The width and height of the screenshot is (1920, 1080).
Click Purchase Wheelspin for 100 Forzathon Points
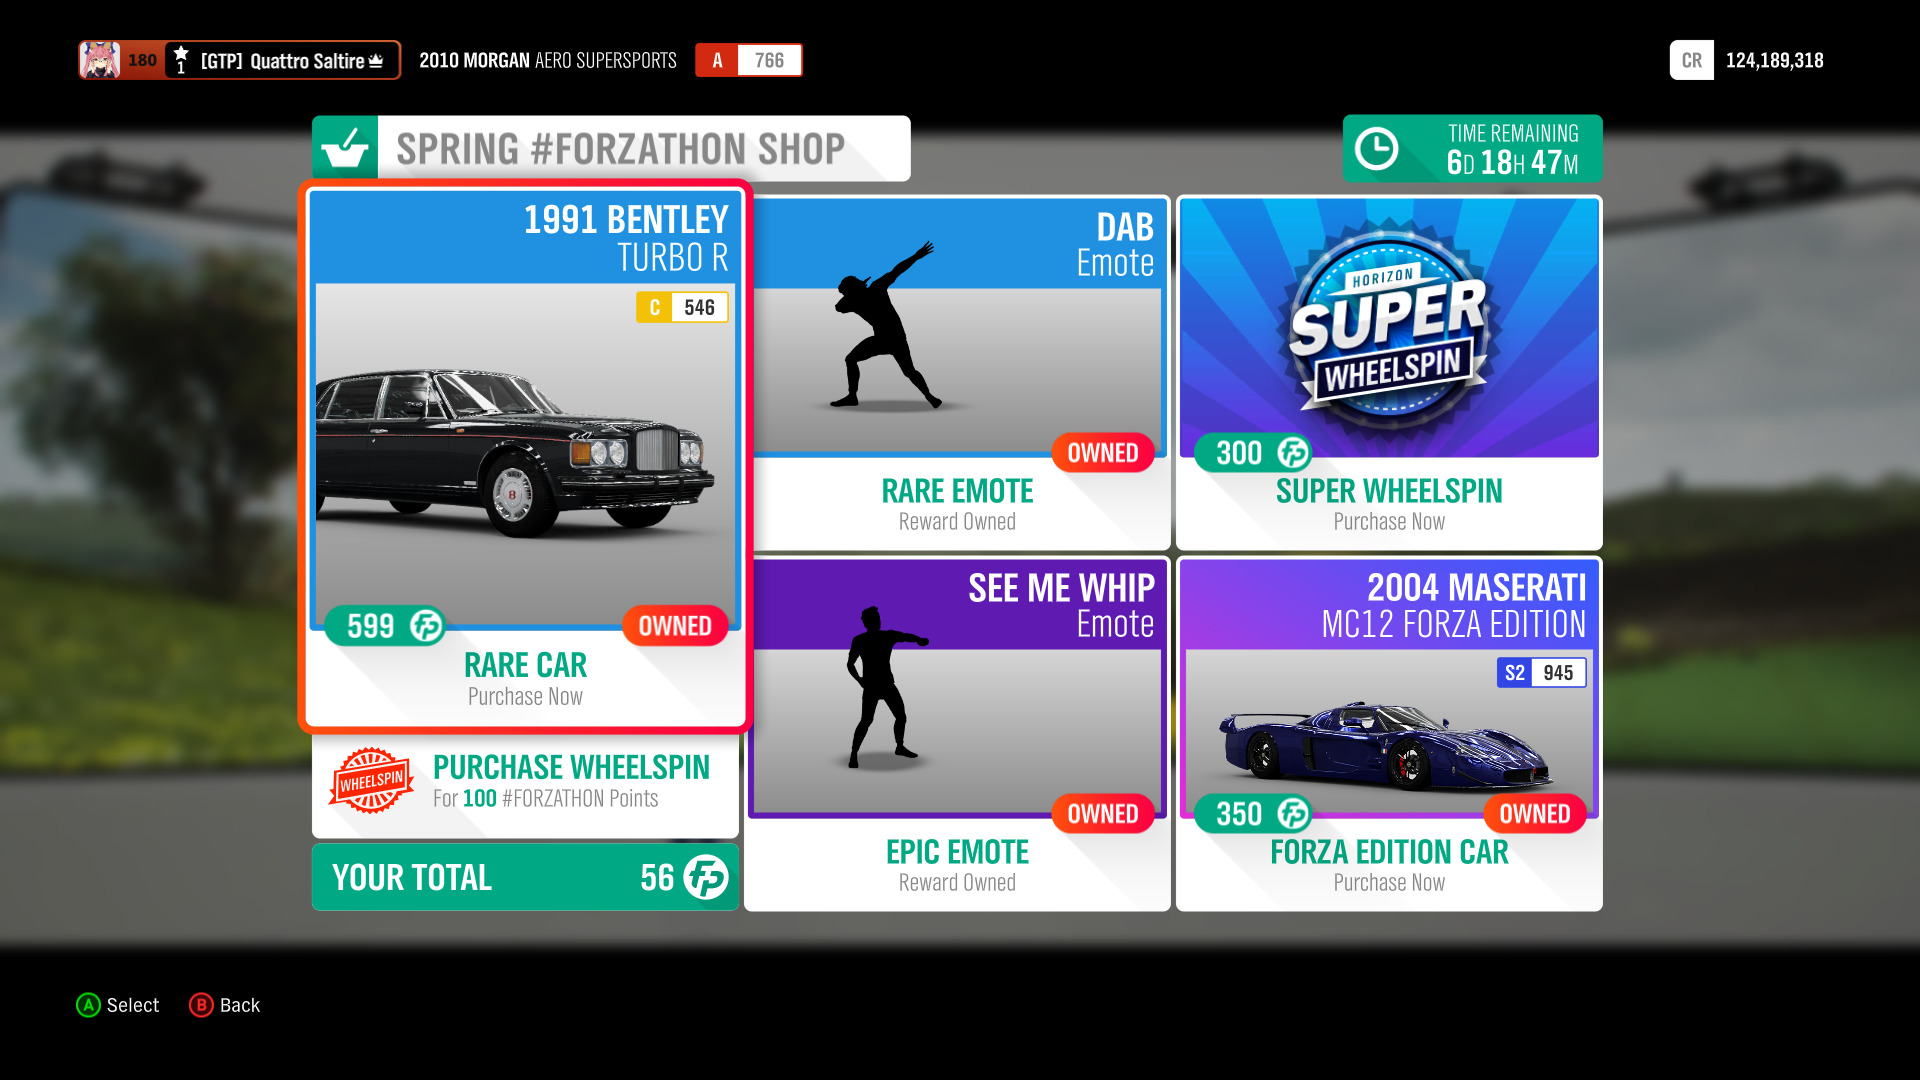pyautogui.click(x=525, y=782)
